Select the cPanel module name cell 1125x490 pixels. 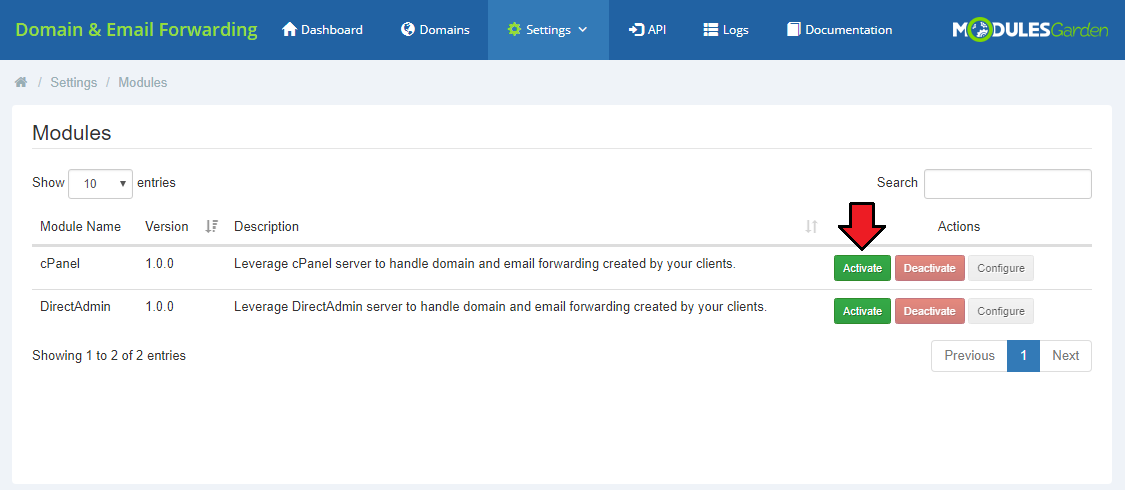click(x=60, y=264)
